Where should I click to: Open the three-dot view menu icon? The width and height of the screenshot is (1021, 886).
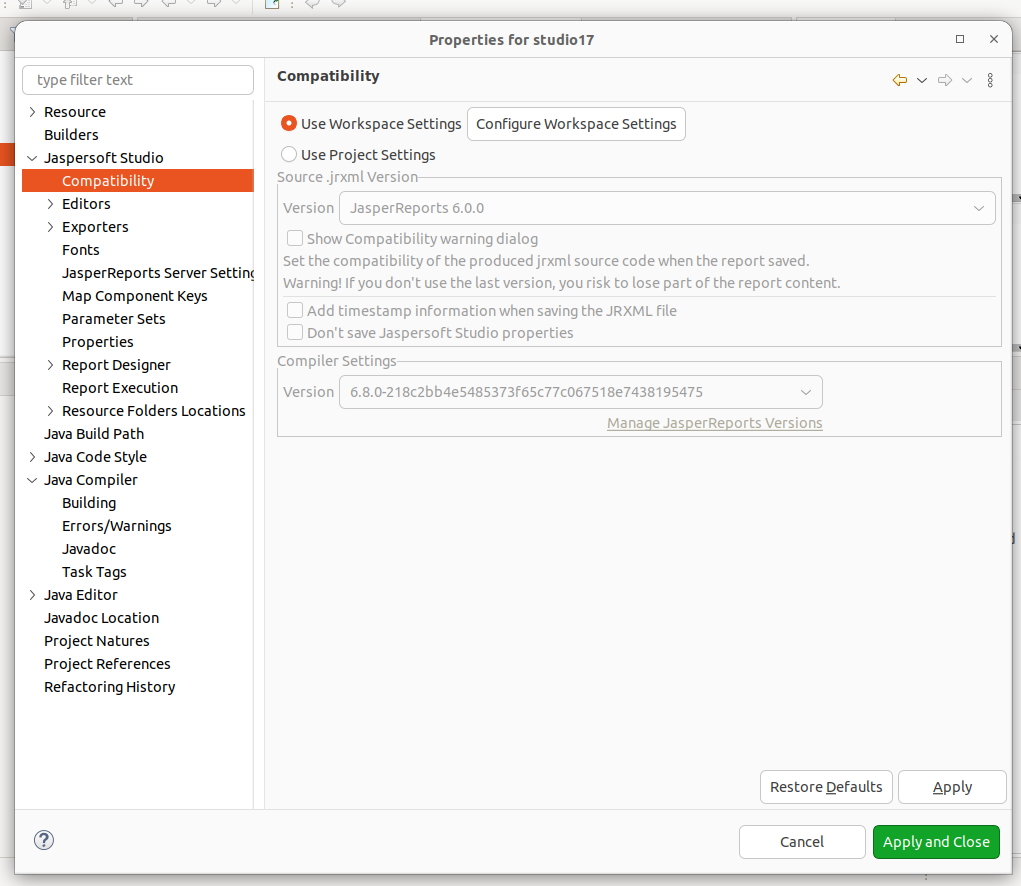[x=990, y=80]
